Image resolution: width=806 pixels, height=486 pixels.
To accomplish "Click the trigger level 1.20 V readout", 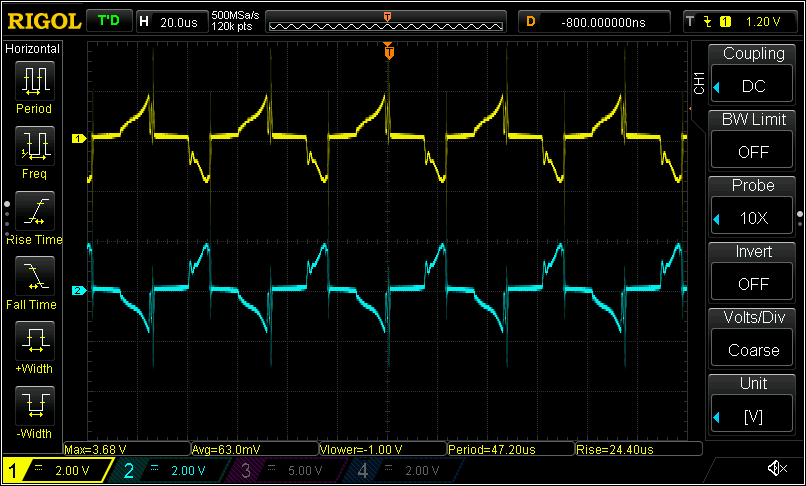I will (x=762, y=21).
